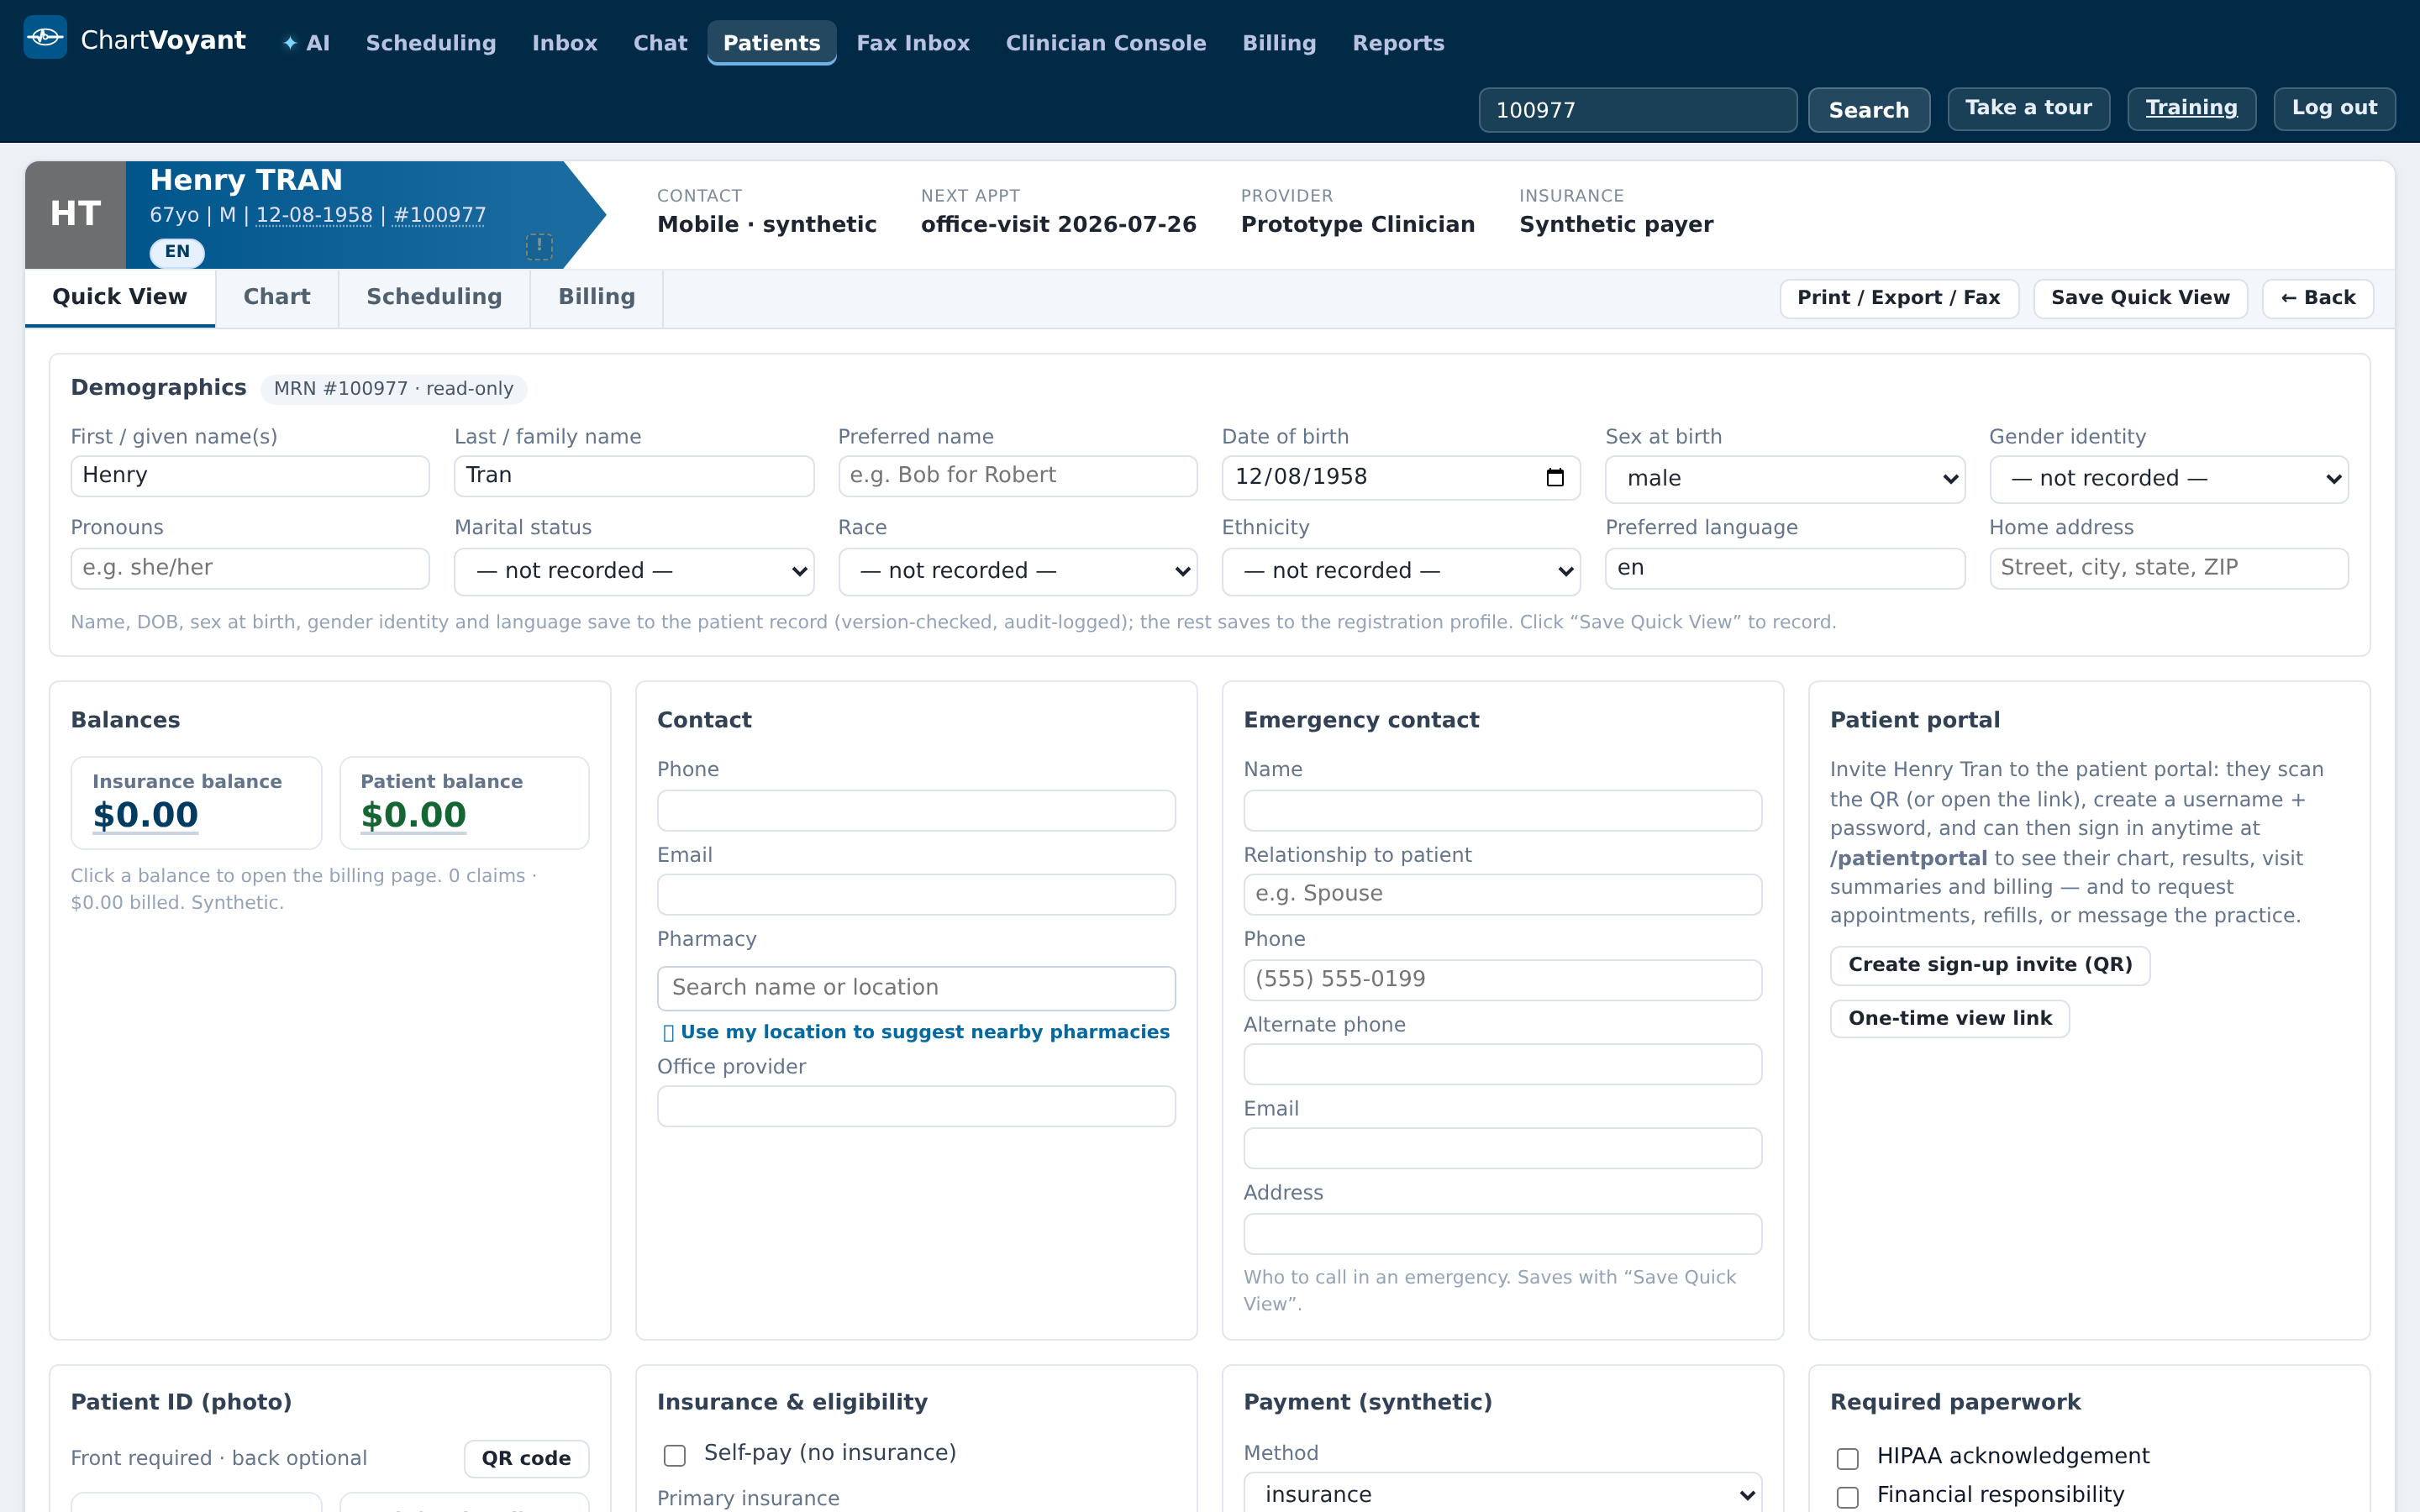This screenshot has height=1512, width=2420.
Task: Click the 12-08-1958 date in banner
Action: (x=314, y=215)
